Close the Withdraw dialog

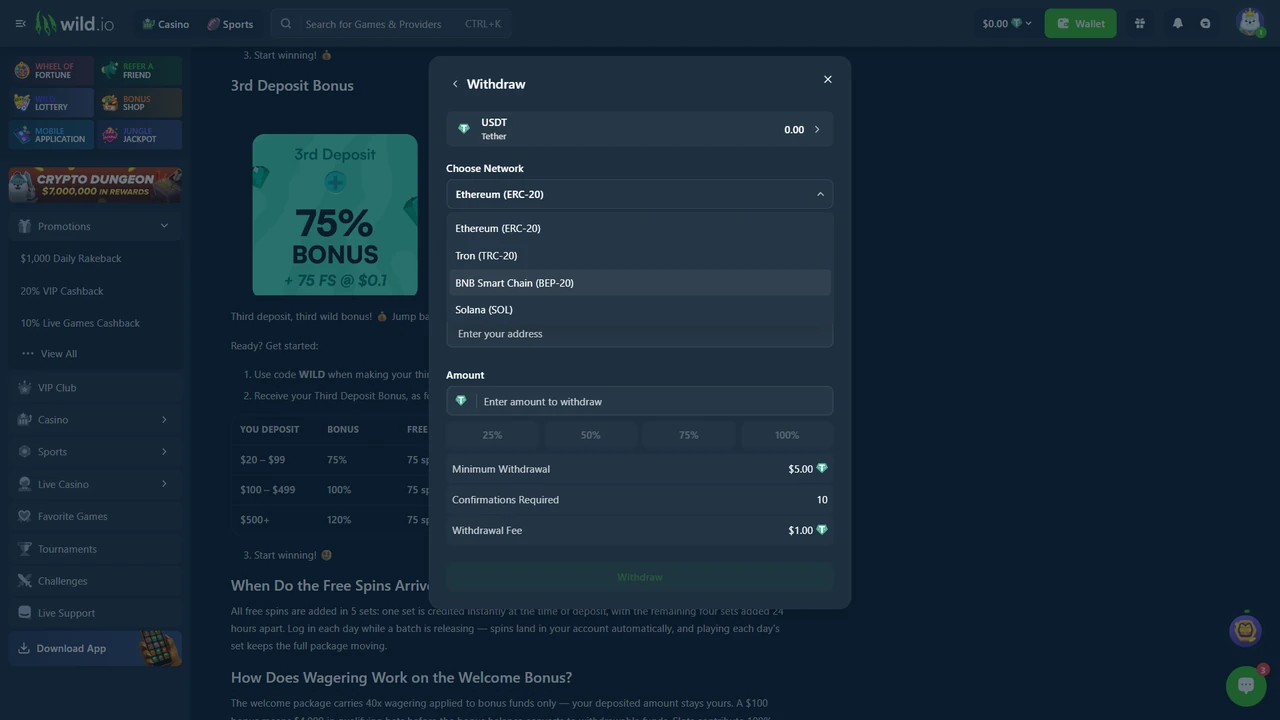[827, 79]
